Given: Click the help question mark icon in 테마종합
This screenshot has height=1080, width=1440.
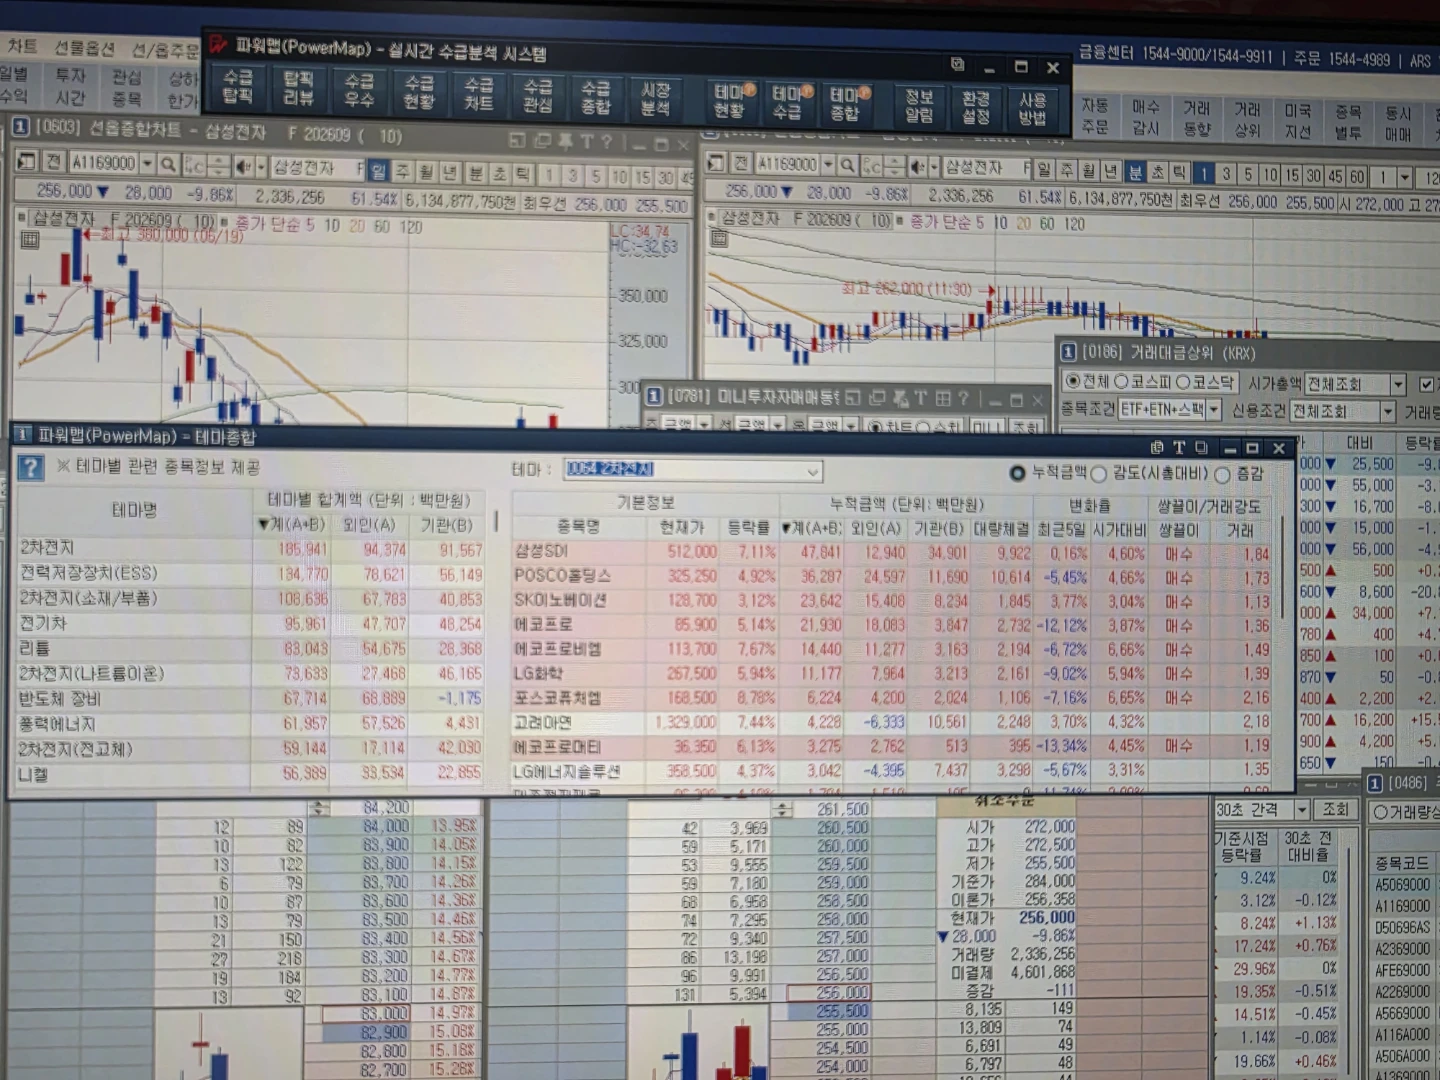Looking at the screenshot, I should [31, 467].
